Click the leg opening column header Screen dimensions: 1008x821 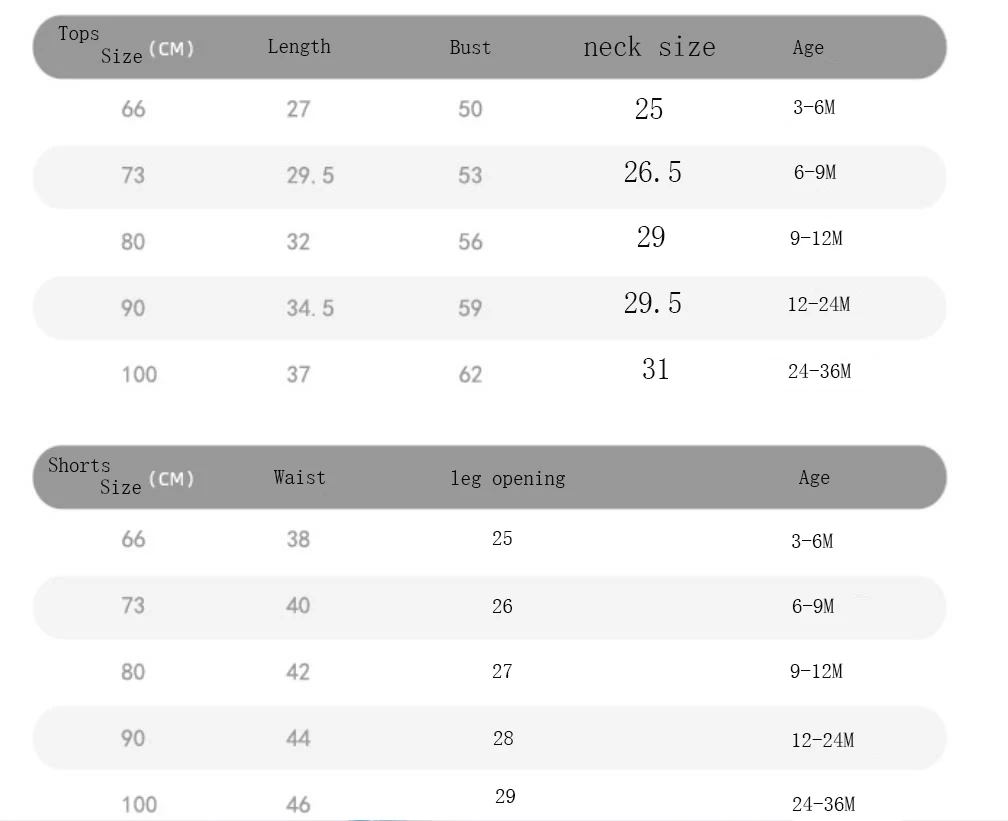(508, 478)
